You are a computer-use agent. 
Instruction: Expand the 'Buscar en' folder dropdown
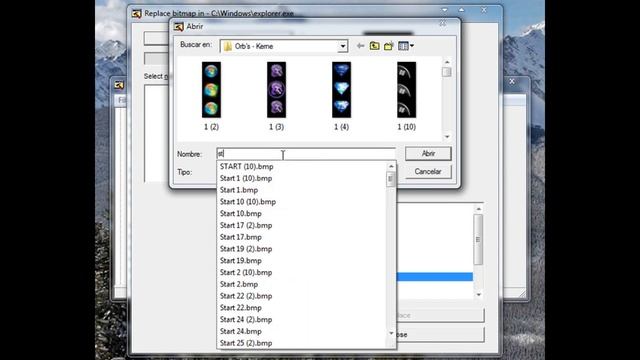tap(343, 46)
